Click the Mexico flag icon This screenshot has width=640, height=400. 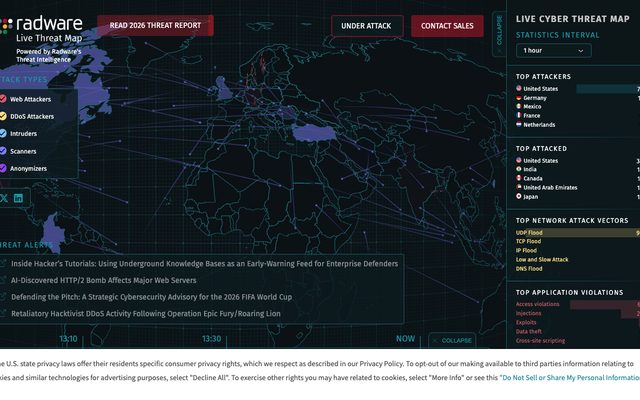tap(519, 106)
